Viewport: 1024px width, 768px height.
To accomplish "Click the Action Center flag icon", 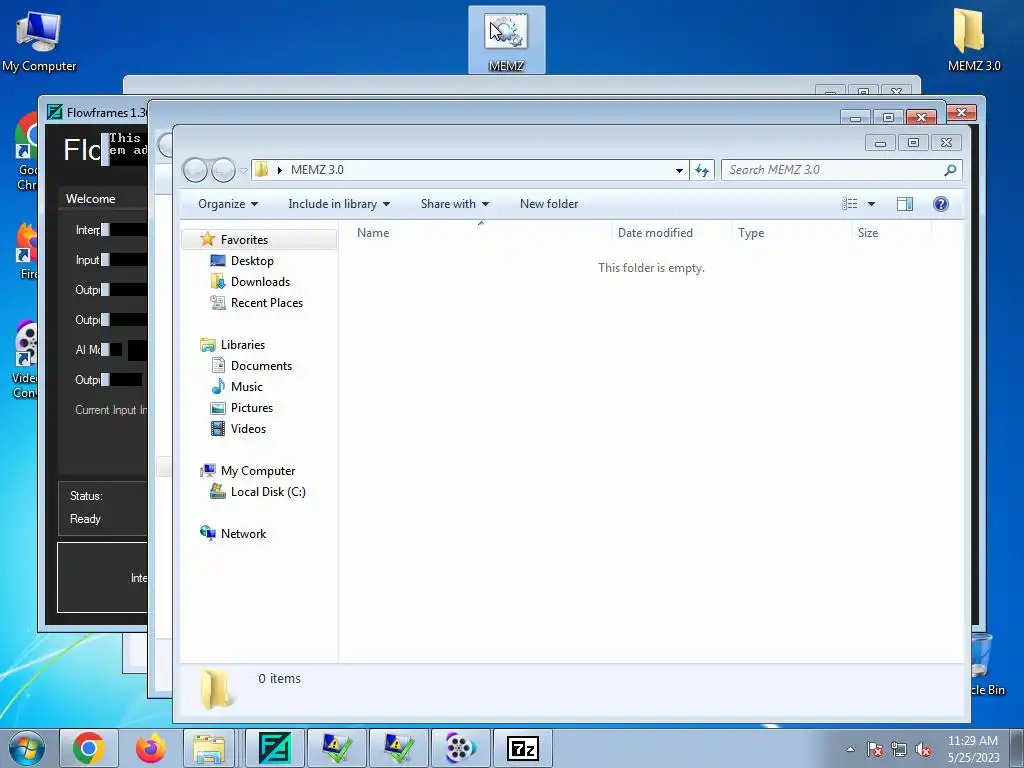I will click(875, 749).
